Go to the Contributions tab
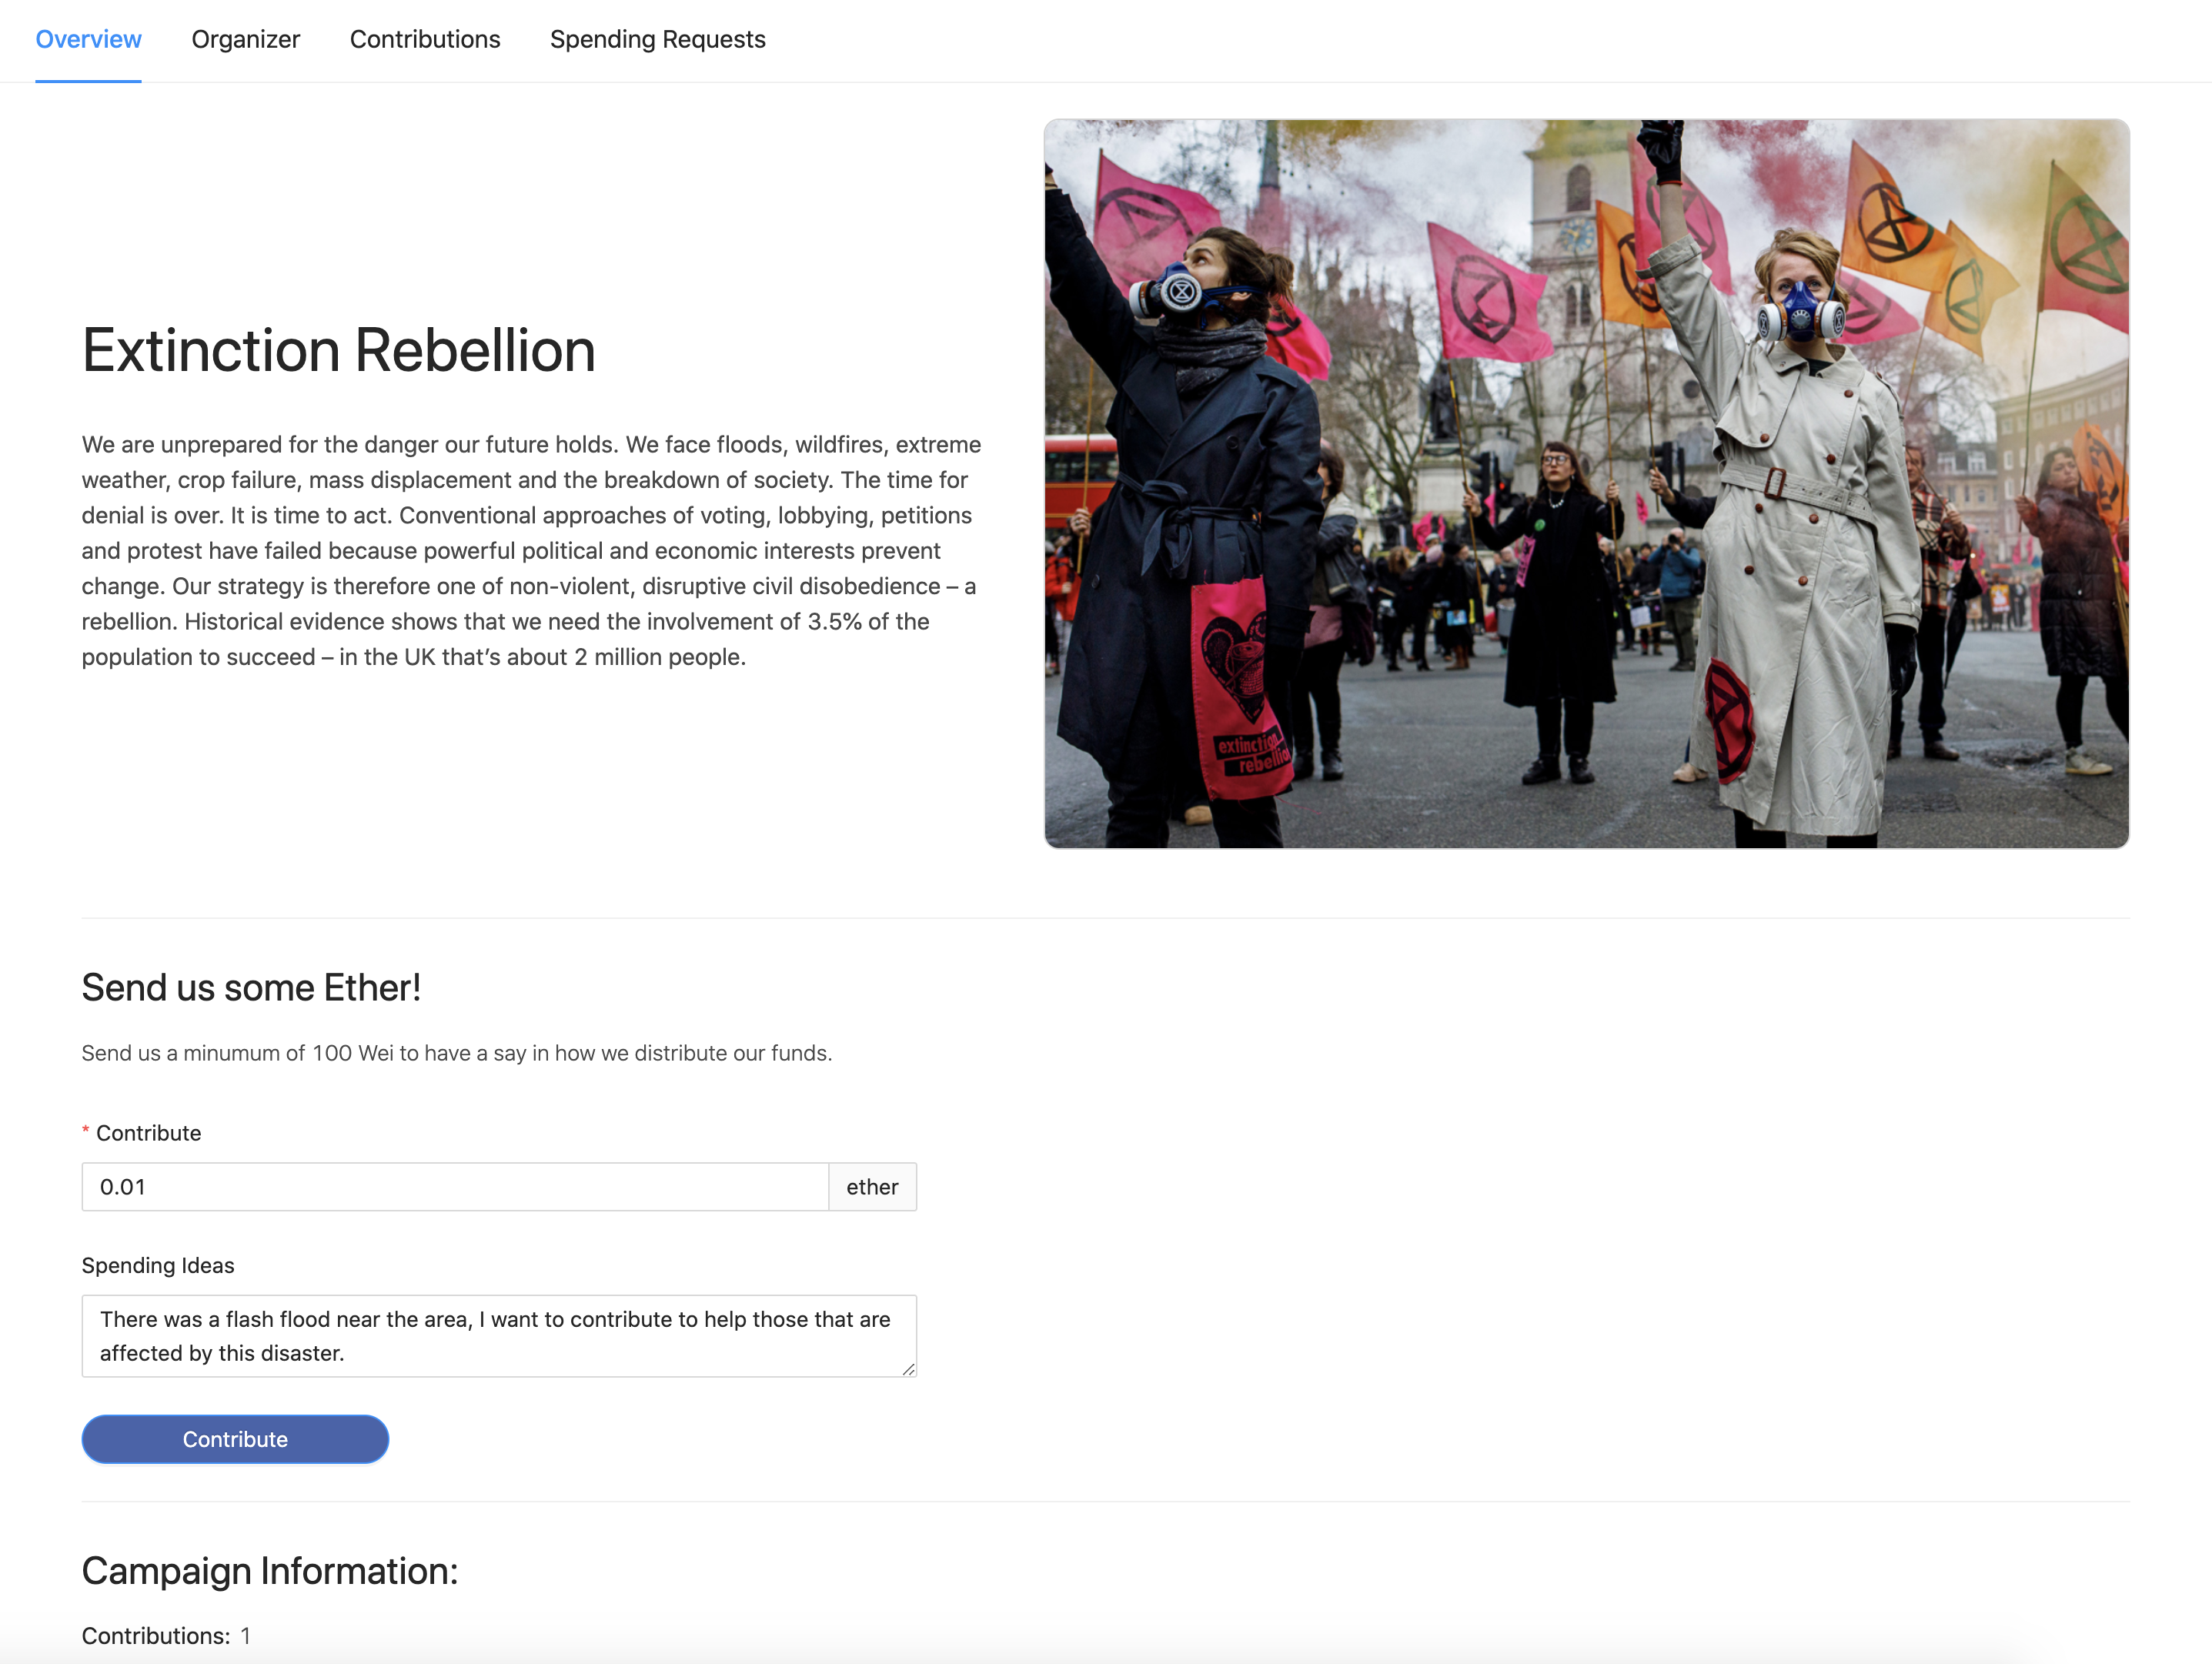Viewport: 2212px width, 1664px height. pos(425,39)
